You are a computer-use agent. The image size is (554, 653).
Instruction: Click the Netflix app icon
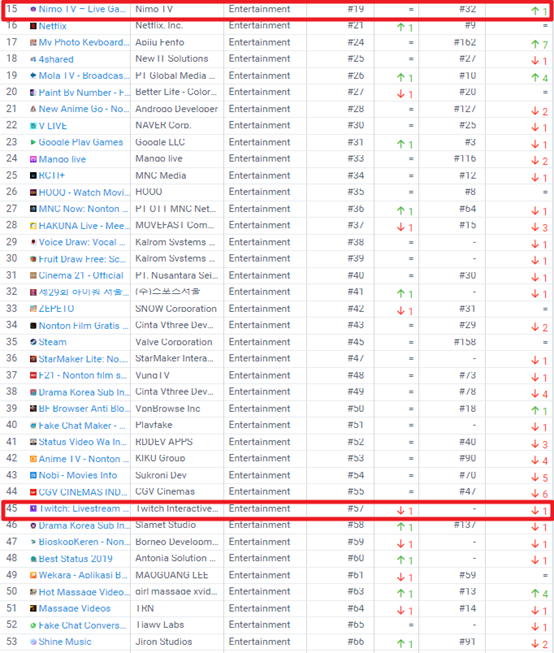point(33,26)
